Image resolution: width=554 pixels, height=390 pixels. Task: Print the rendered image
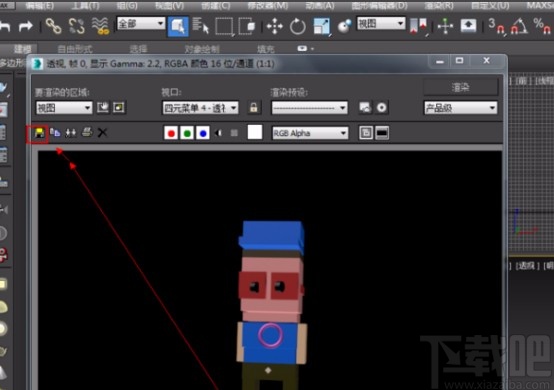pos(87,132)
